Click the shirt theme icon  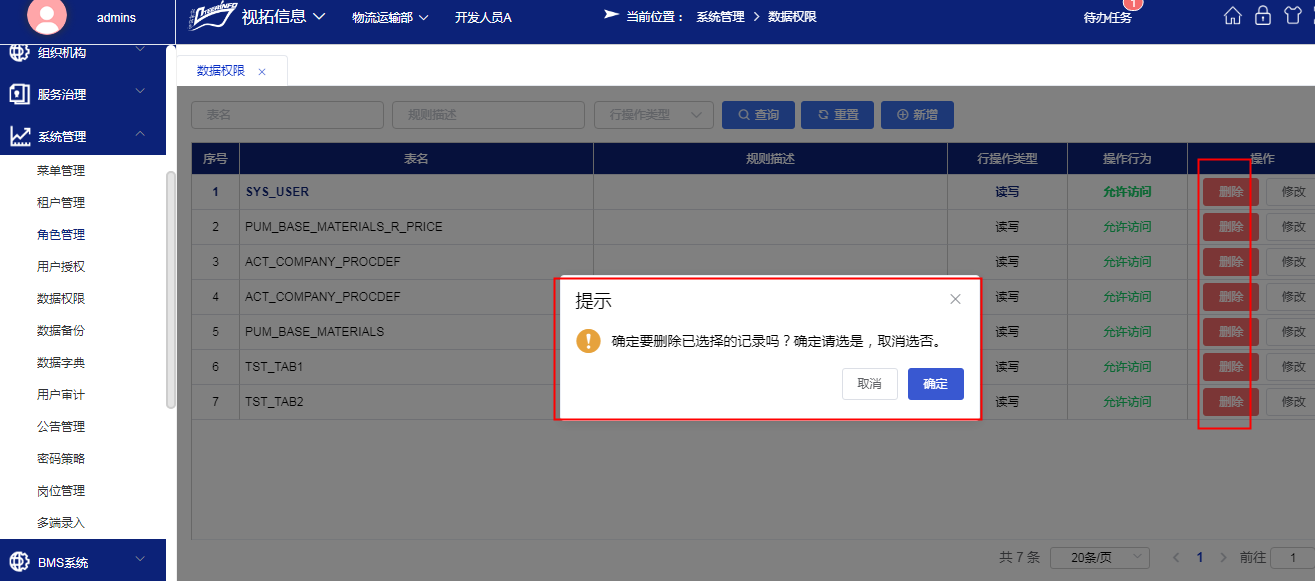[x=1291, y=16]
